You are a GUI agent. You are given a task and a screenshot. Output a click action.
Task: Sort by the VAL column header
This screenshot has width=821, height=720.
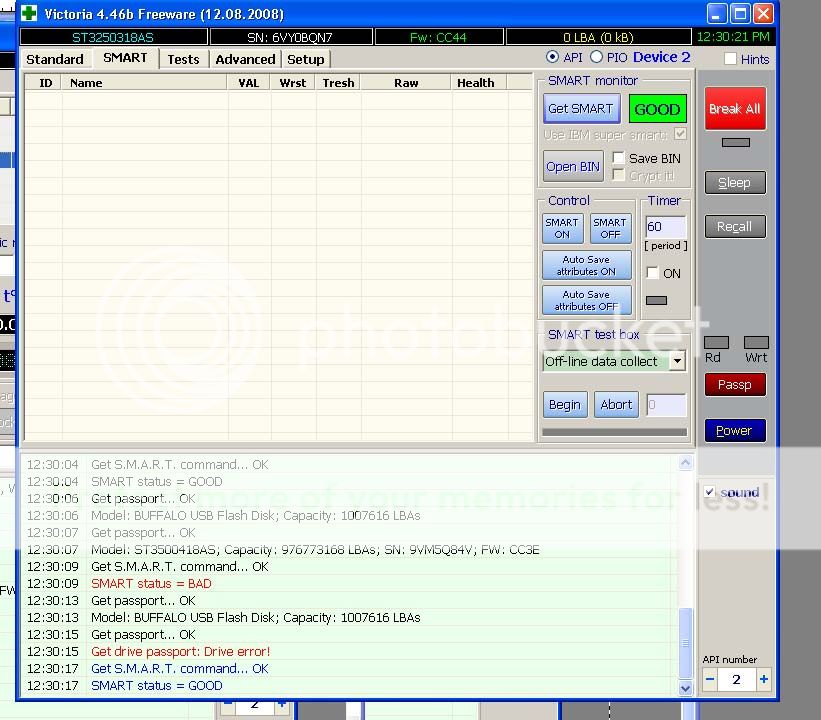coord(249,83)
